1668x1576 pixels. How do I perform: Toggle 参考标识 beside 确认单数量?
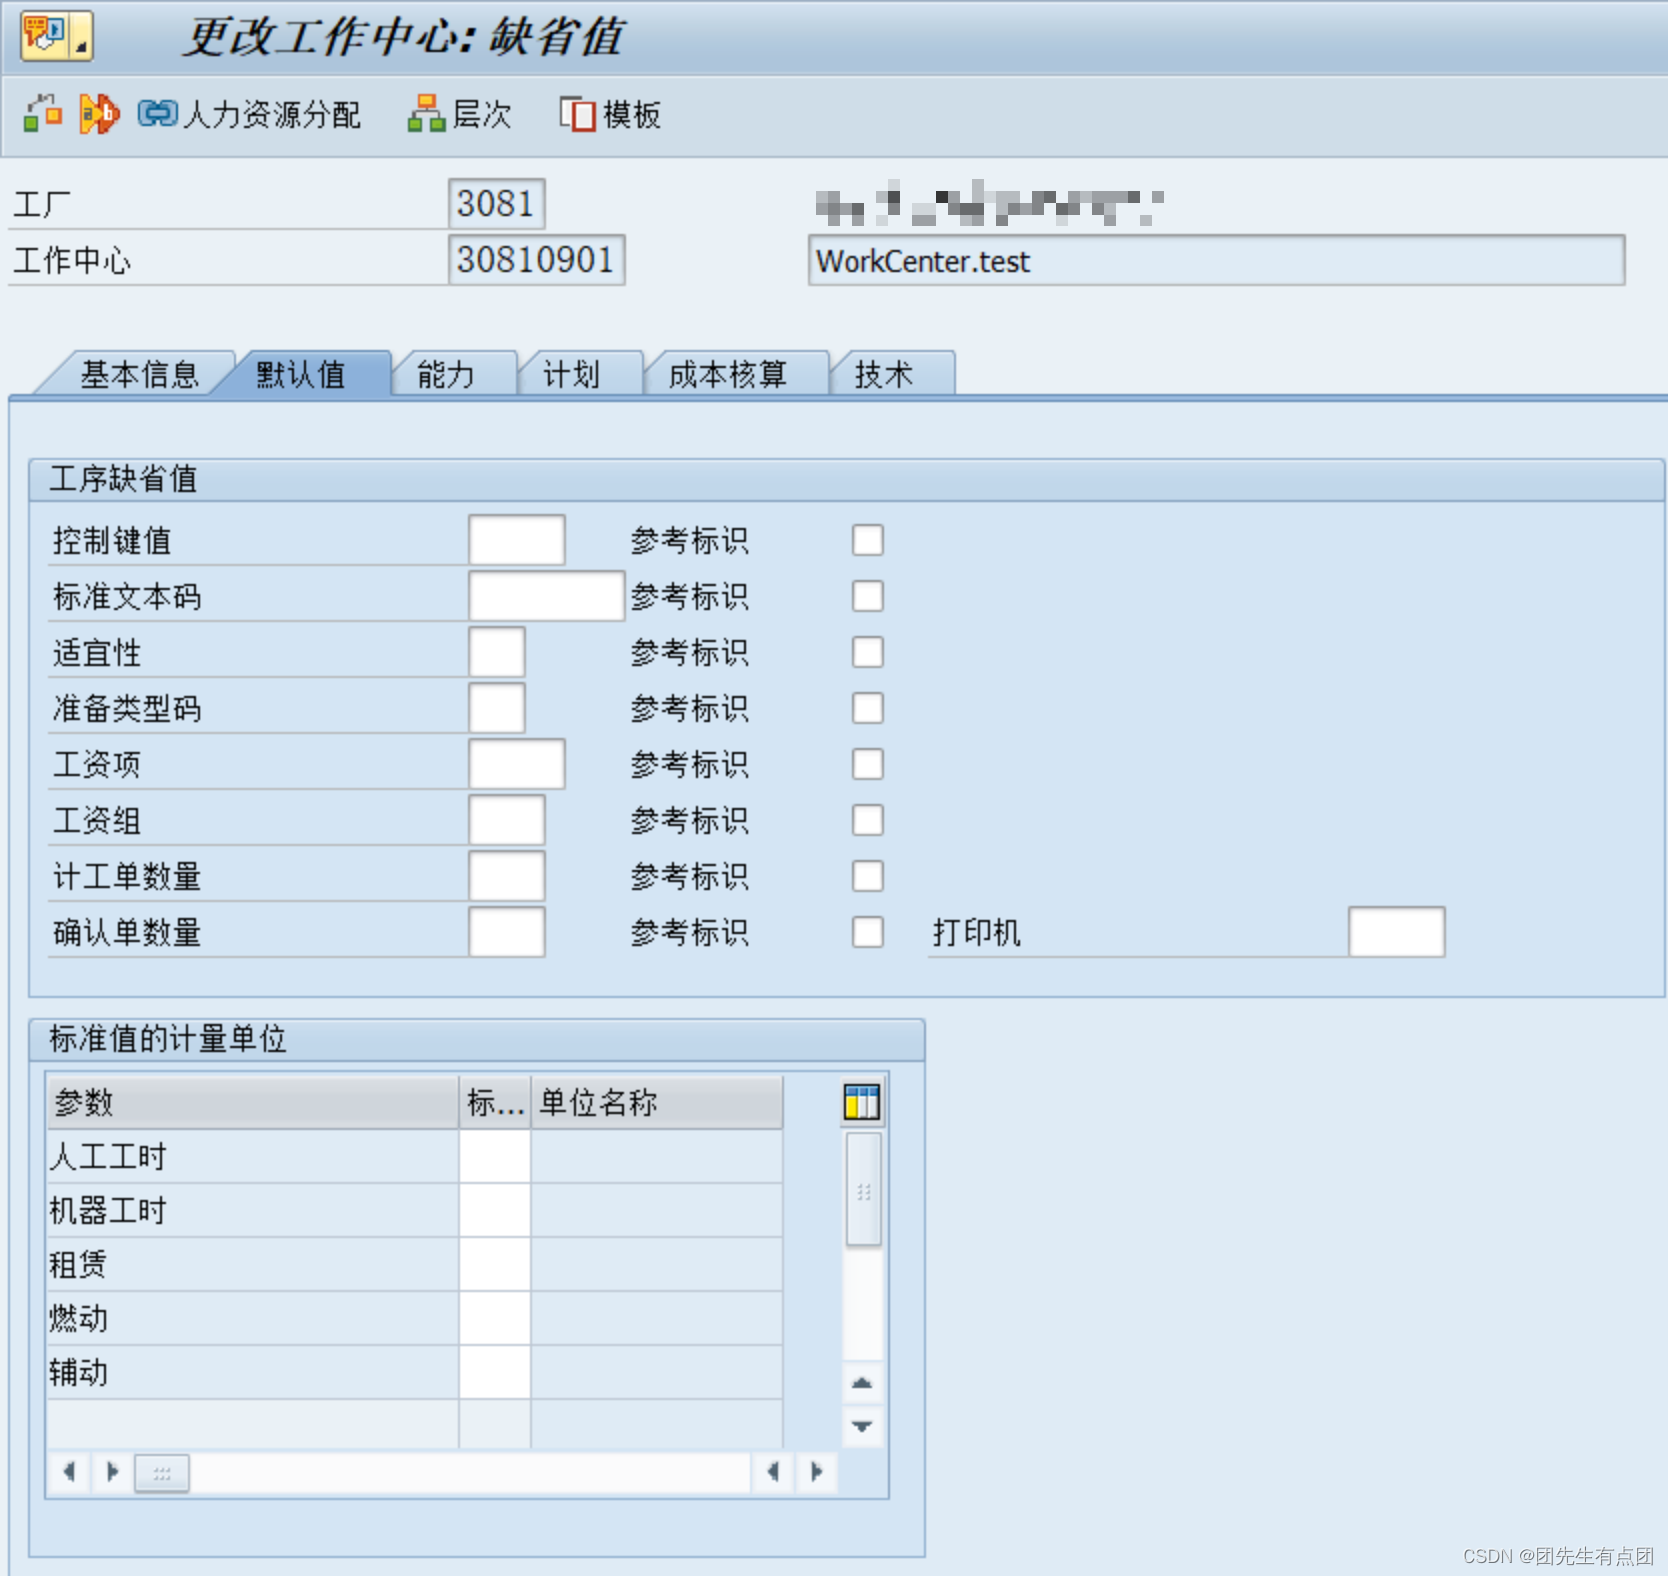tap(868, 931)
